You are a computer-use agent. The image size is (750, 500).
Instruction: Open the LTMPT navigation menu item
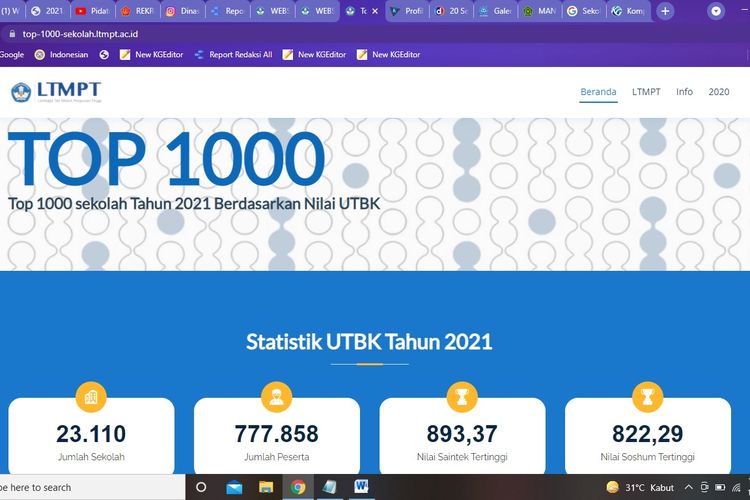646,92
